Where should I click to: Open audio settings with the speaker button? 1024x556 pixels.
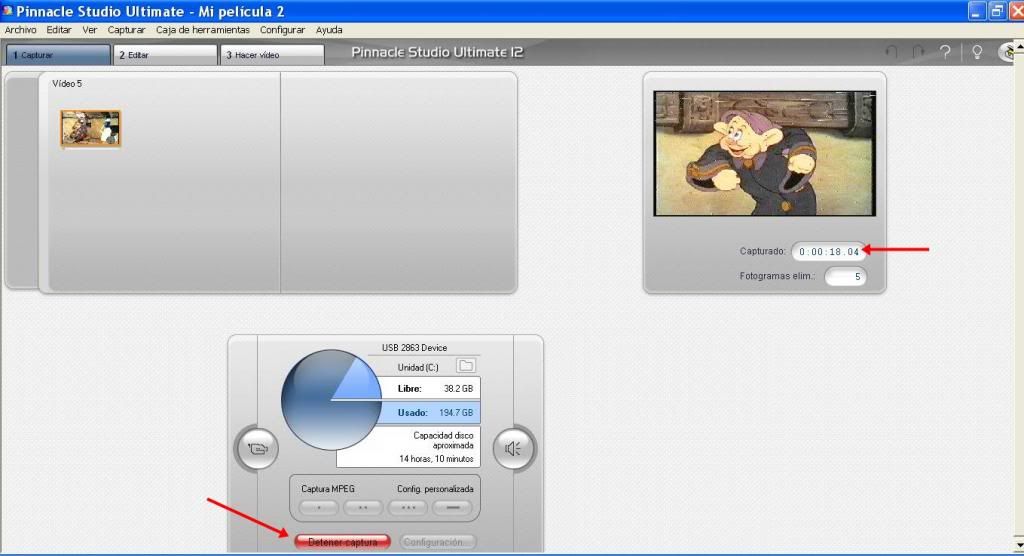513,449
